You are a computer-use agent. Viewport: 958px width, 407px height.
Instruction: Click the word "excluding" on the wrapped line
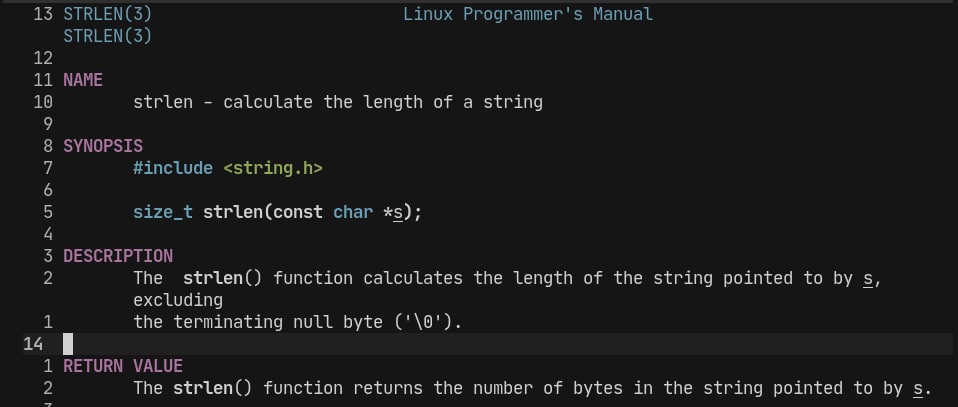178,300
